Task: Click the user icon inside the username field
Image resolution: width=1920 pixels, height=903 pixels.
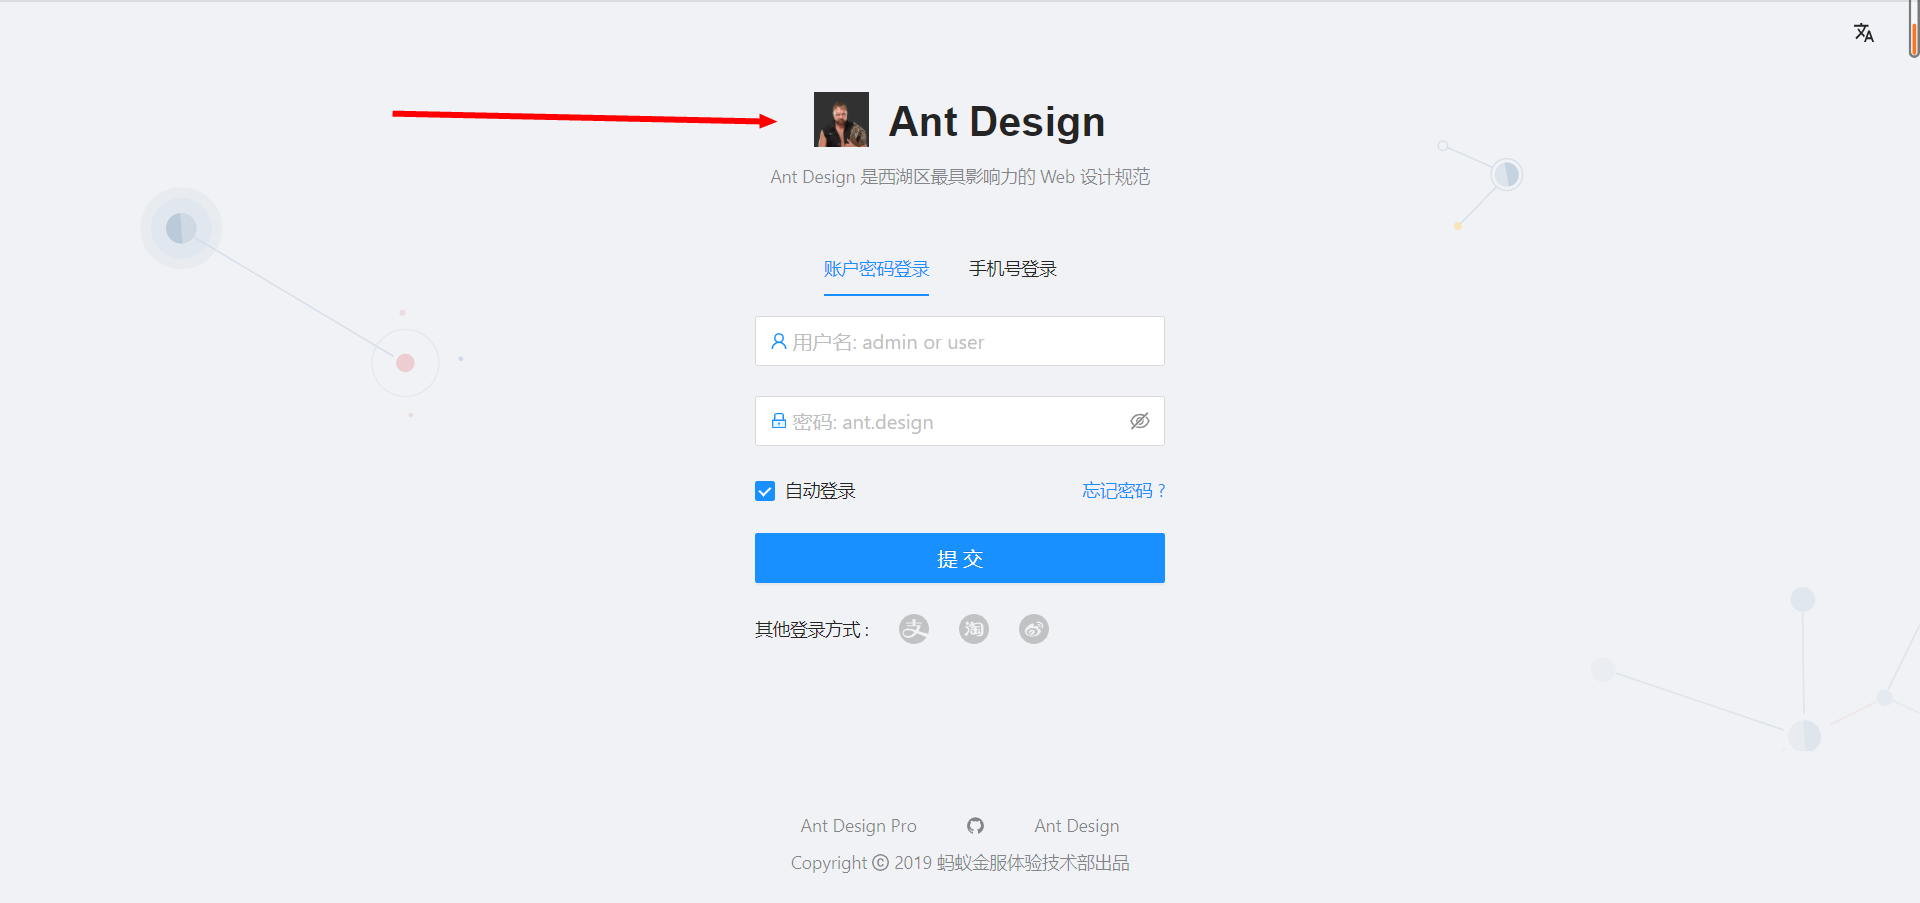Action: (x=778, y=341)
